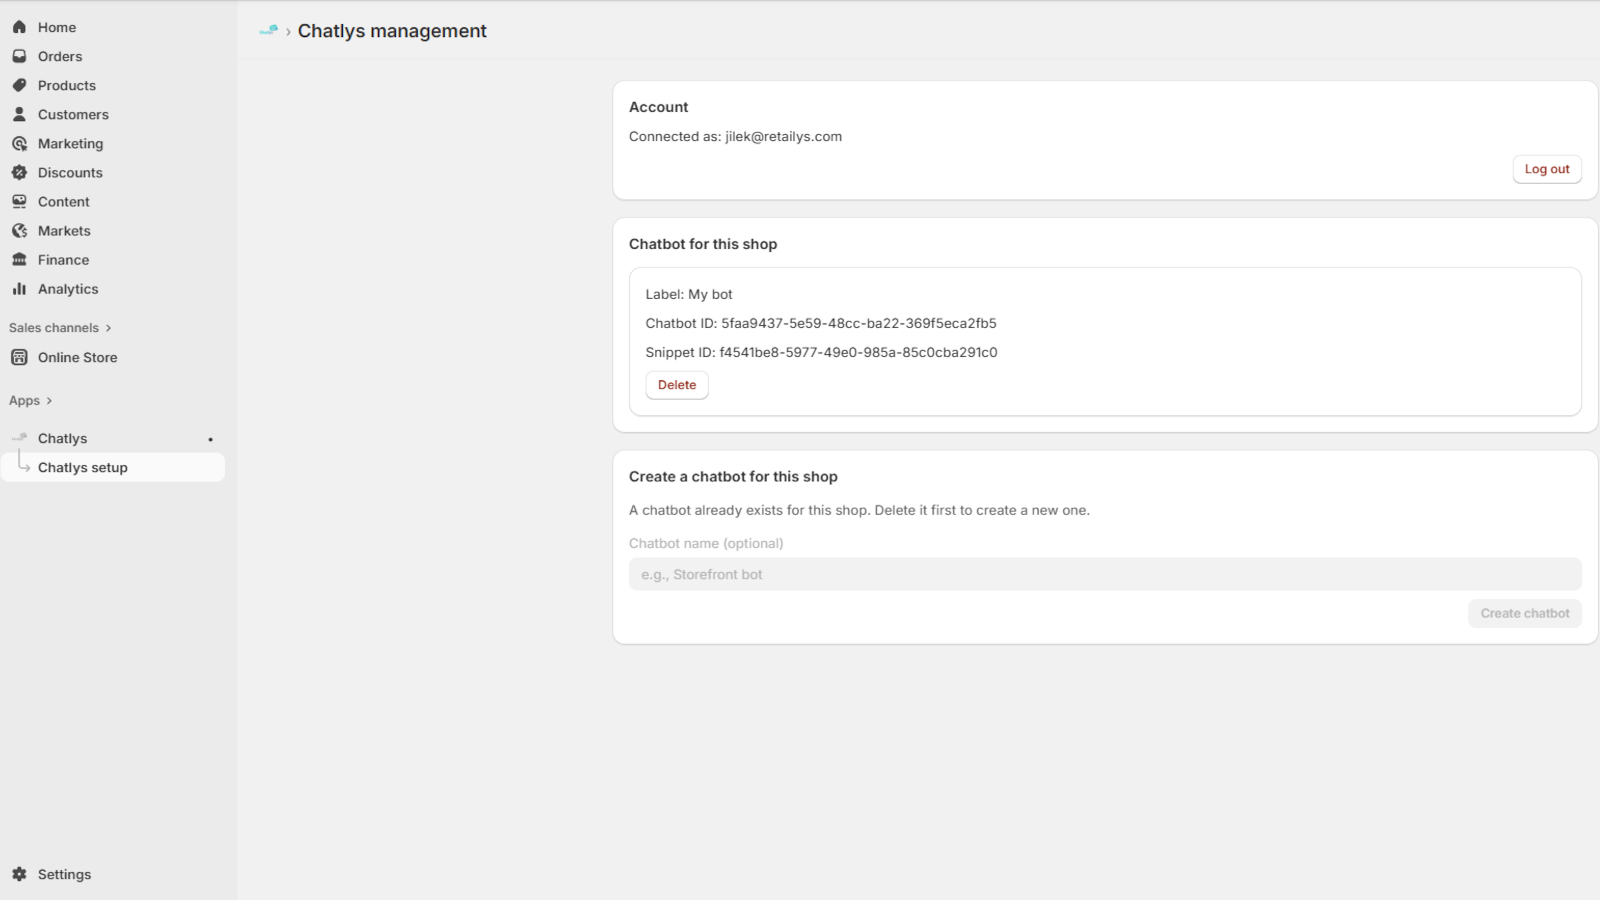Open the Chatlys setup subpage
Viewport: 1600px width, 900px height.
pos(82,467)
